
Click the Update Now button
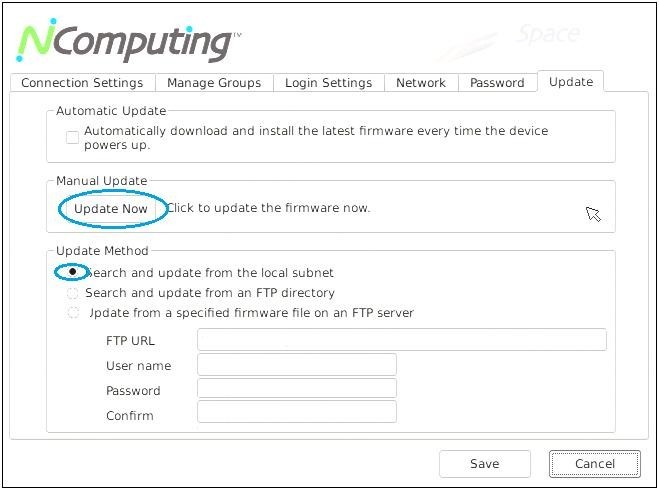[111, 209]
